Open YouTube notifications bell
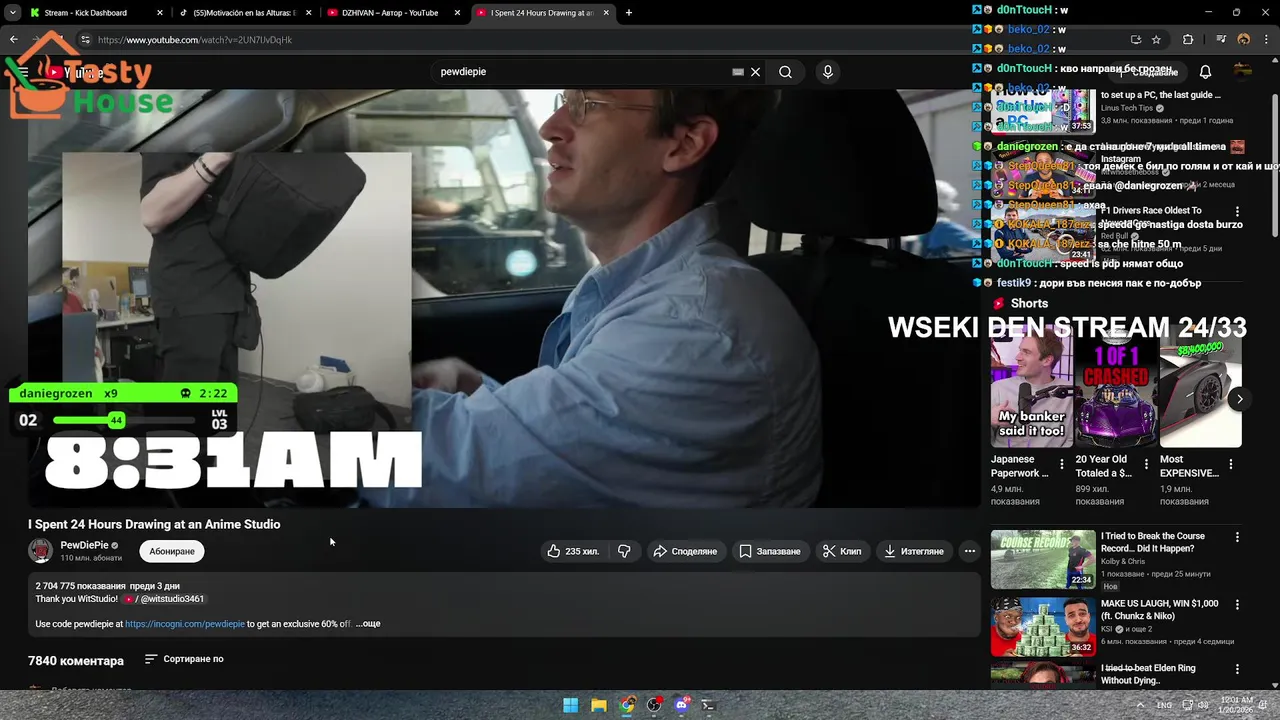The height and width of the screenshot is (720, 1280). pyautogui.click(x=1205, y=72)
